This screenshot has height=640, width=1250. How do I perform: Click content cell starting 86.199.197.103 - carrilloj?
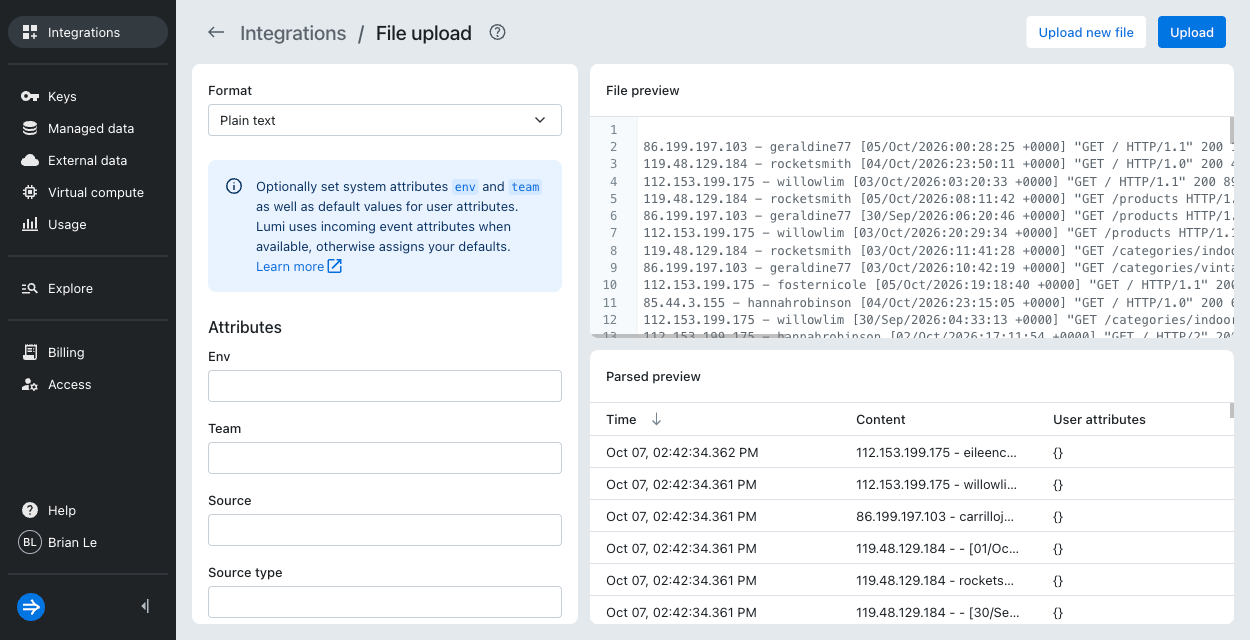pos(935,516)
